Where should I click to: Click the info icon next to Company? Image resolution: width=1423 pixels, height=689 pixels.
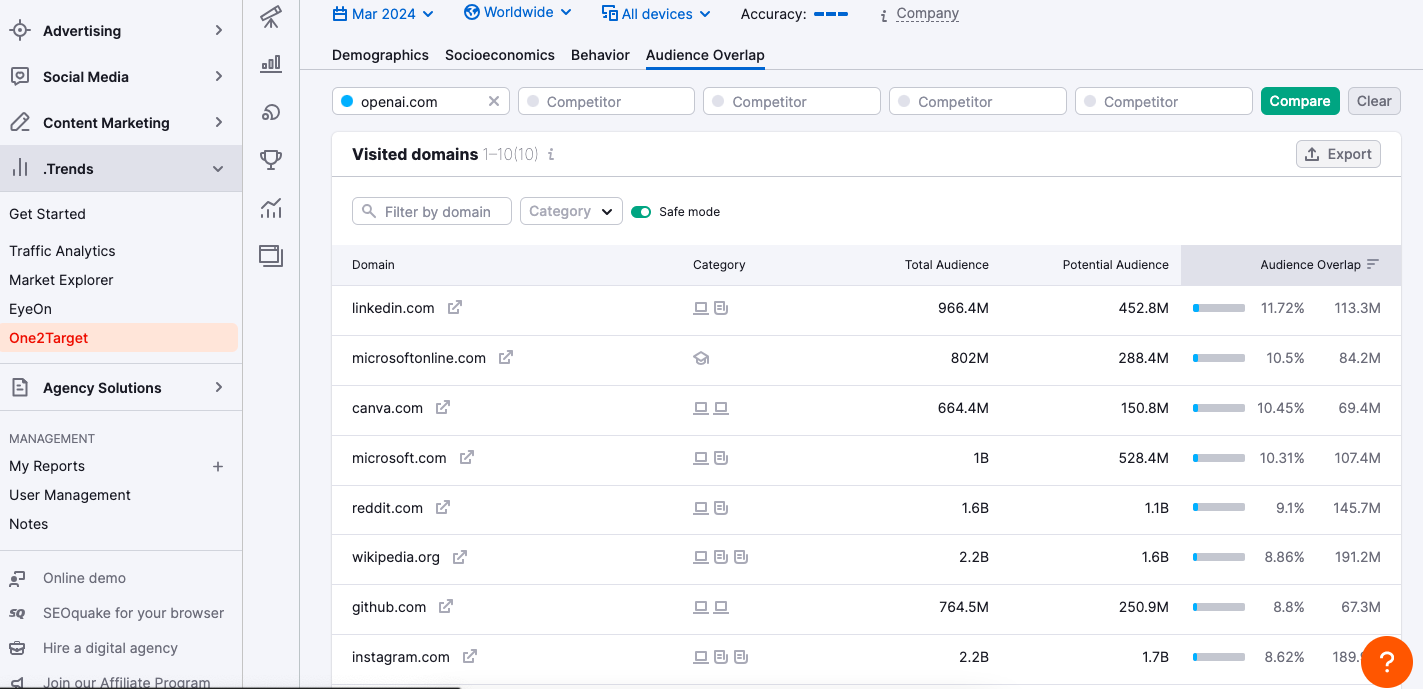click(x=883, y=15)
